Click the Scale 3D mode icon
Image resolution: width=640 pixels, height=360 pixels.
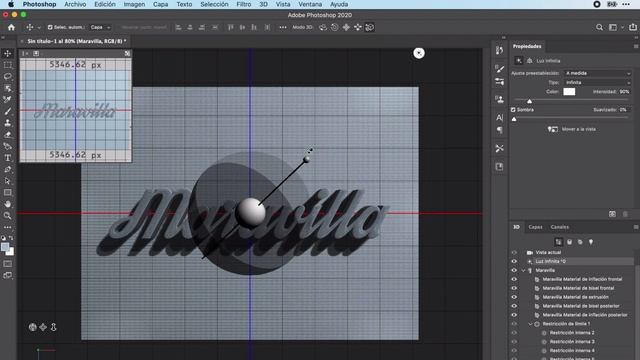[369, 27]
